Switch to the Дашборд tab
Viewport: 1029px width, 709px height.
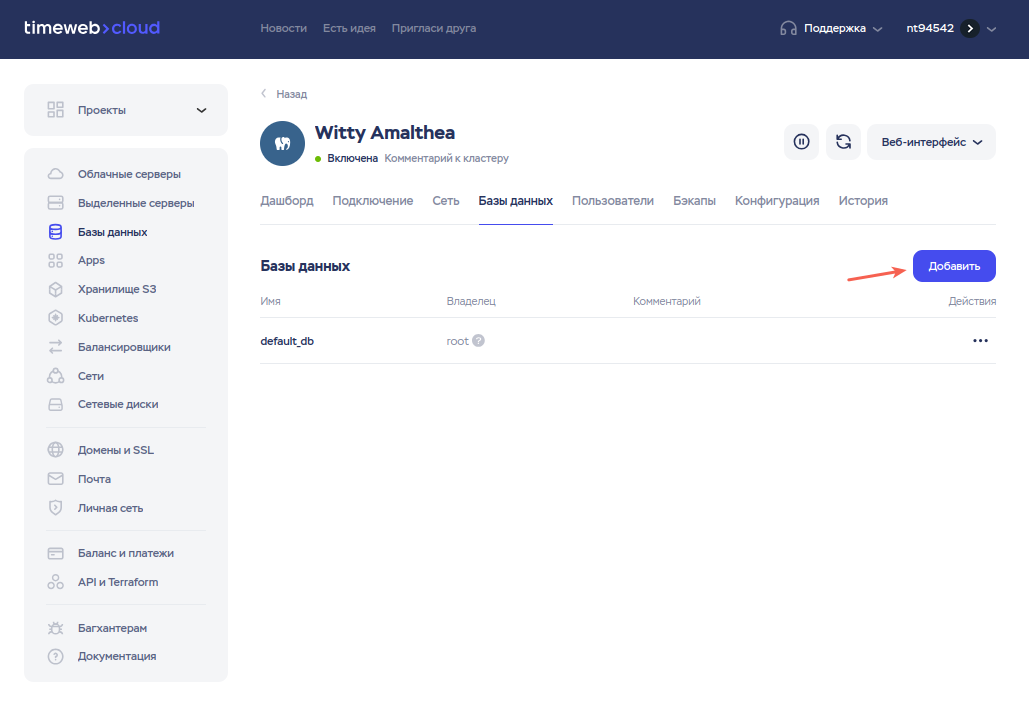(x=287, y=201)
